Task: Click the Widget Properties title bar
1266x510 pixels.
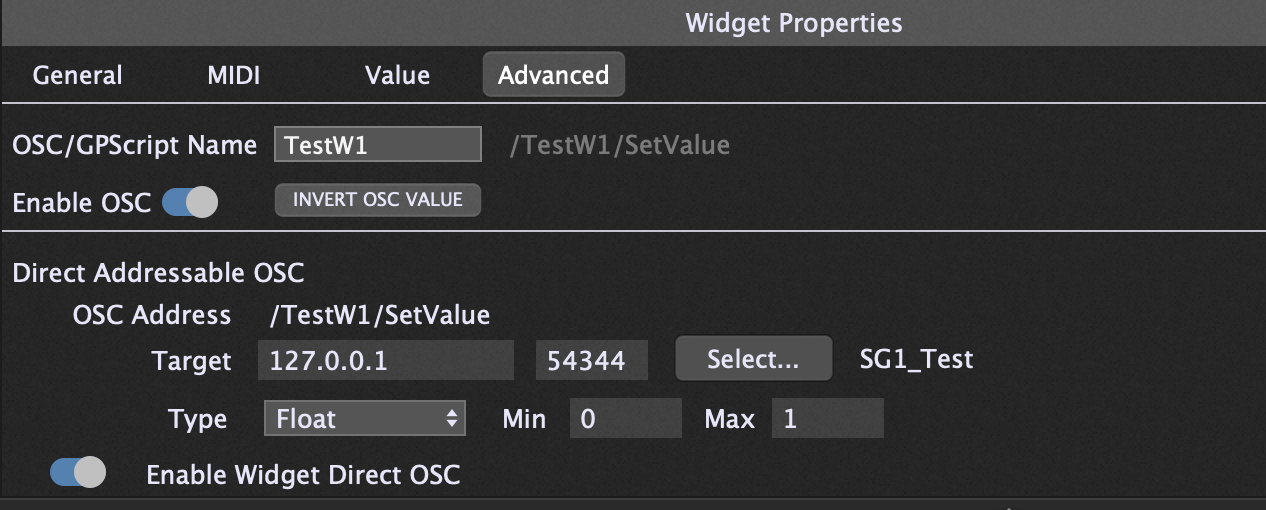Action: (x=793, y=23)
